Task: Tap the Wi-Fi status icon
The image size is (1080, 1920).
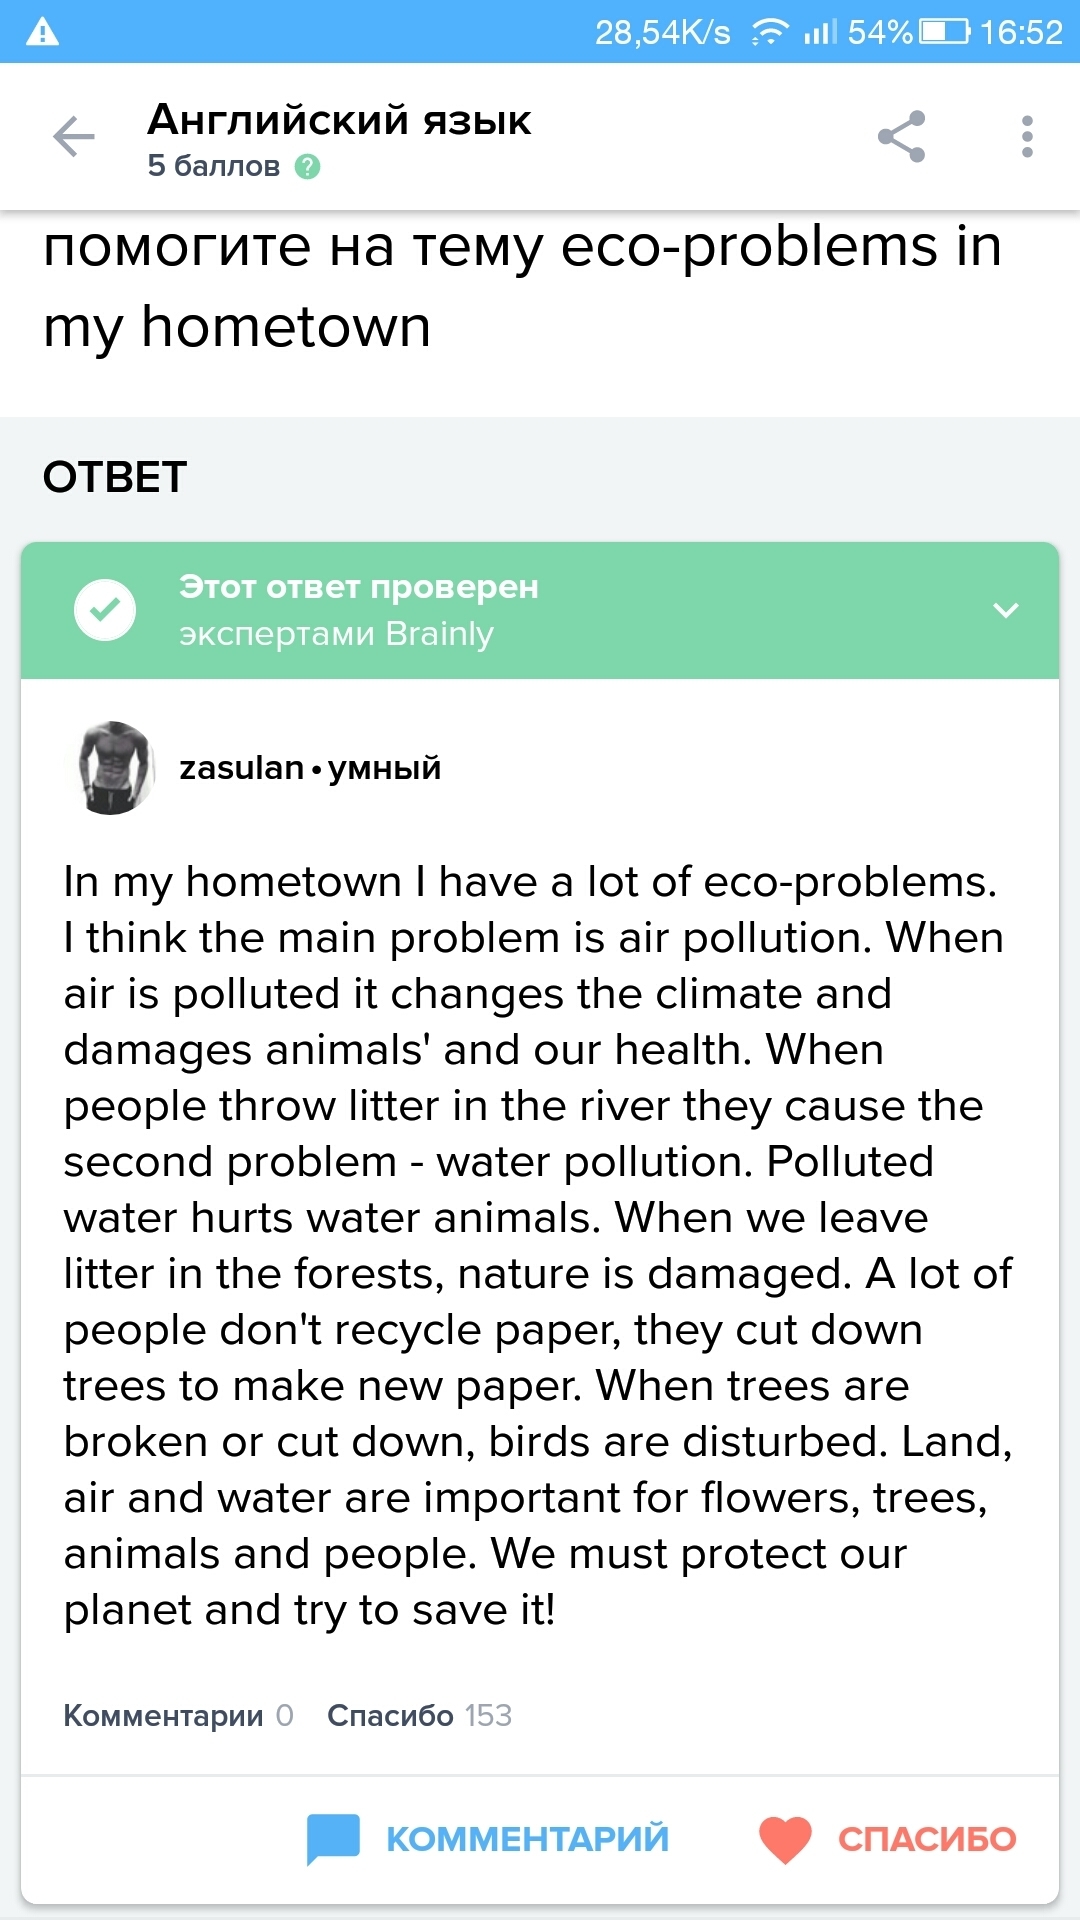Action: 769,32
